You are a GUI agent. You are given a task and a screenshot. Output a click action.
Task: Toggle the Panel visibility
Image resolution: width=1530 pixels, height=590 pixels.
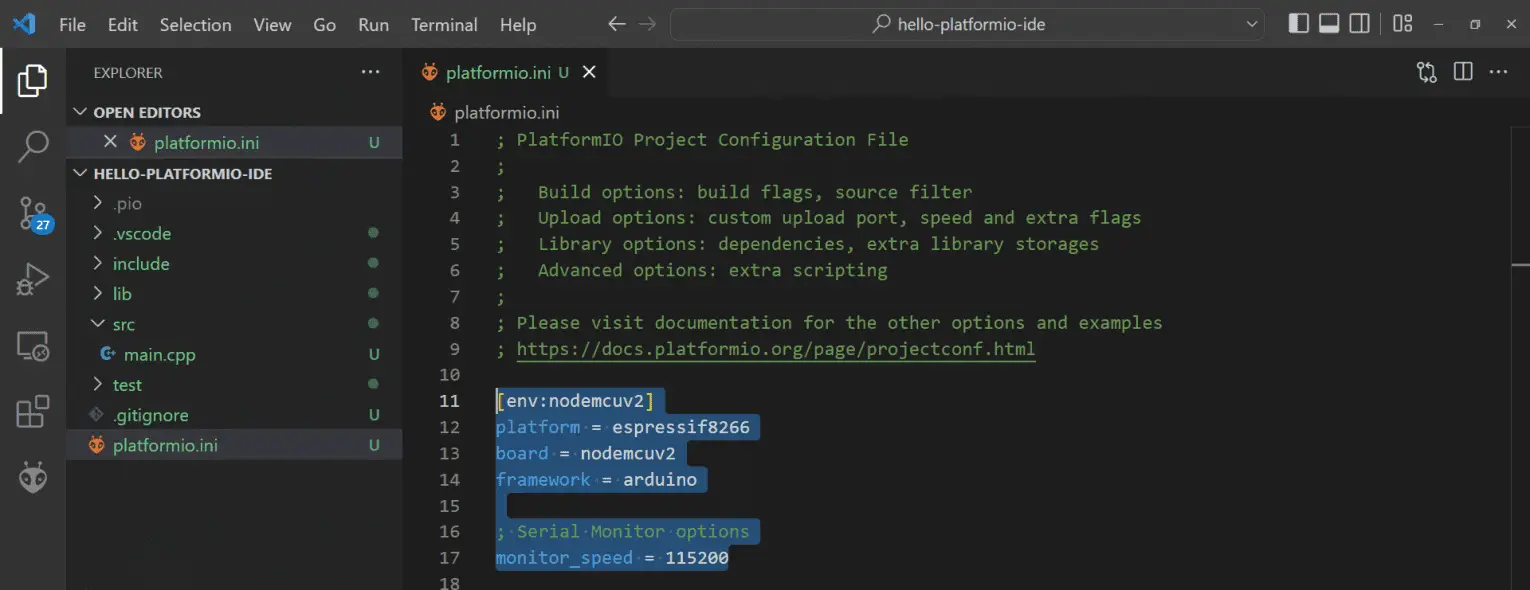(x=1328, y=22)
